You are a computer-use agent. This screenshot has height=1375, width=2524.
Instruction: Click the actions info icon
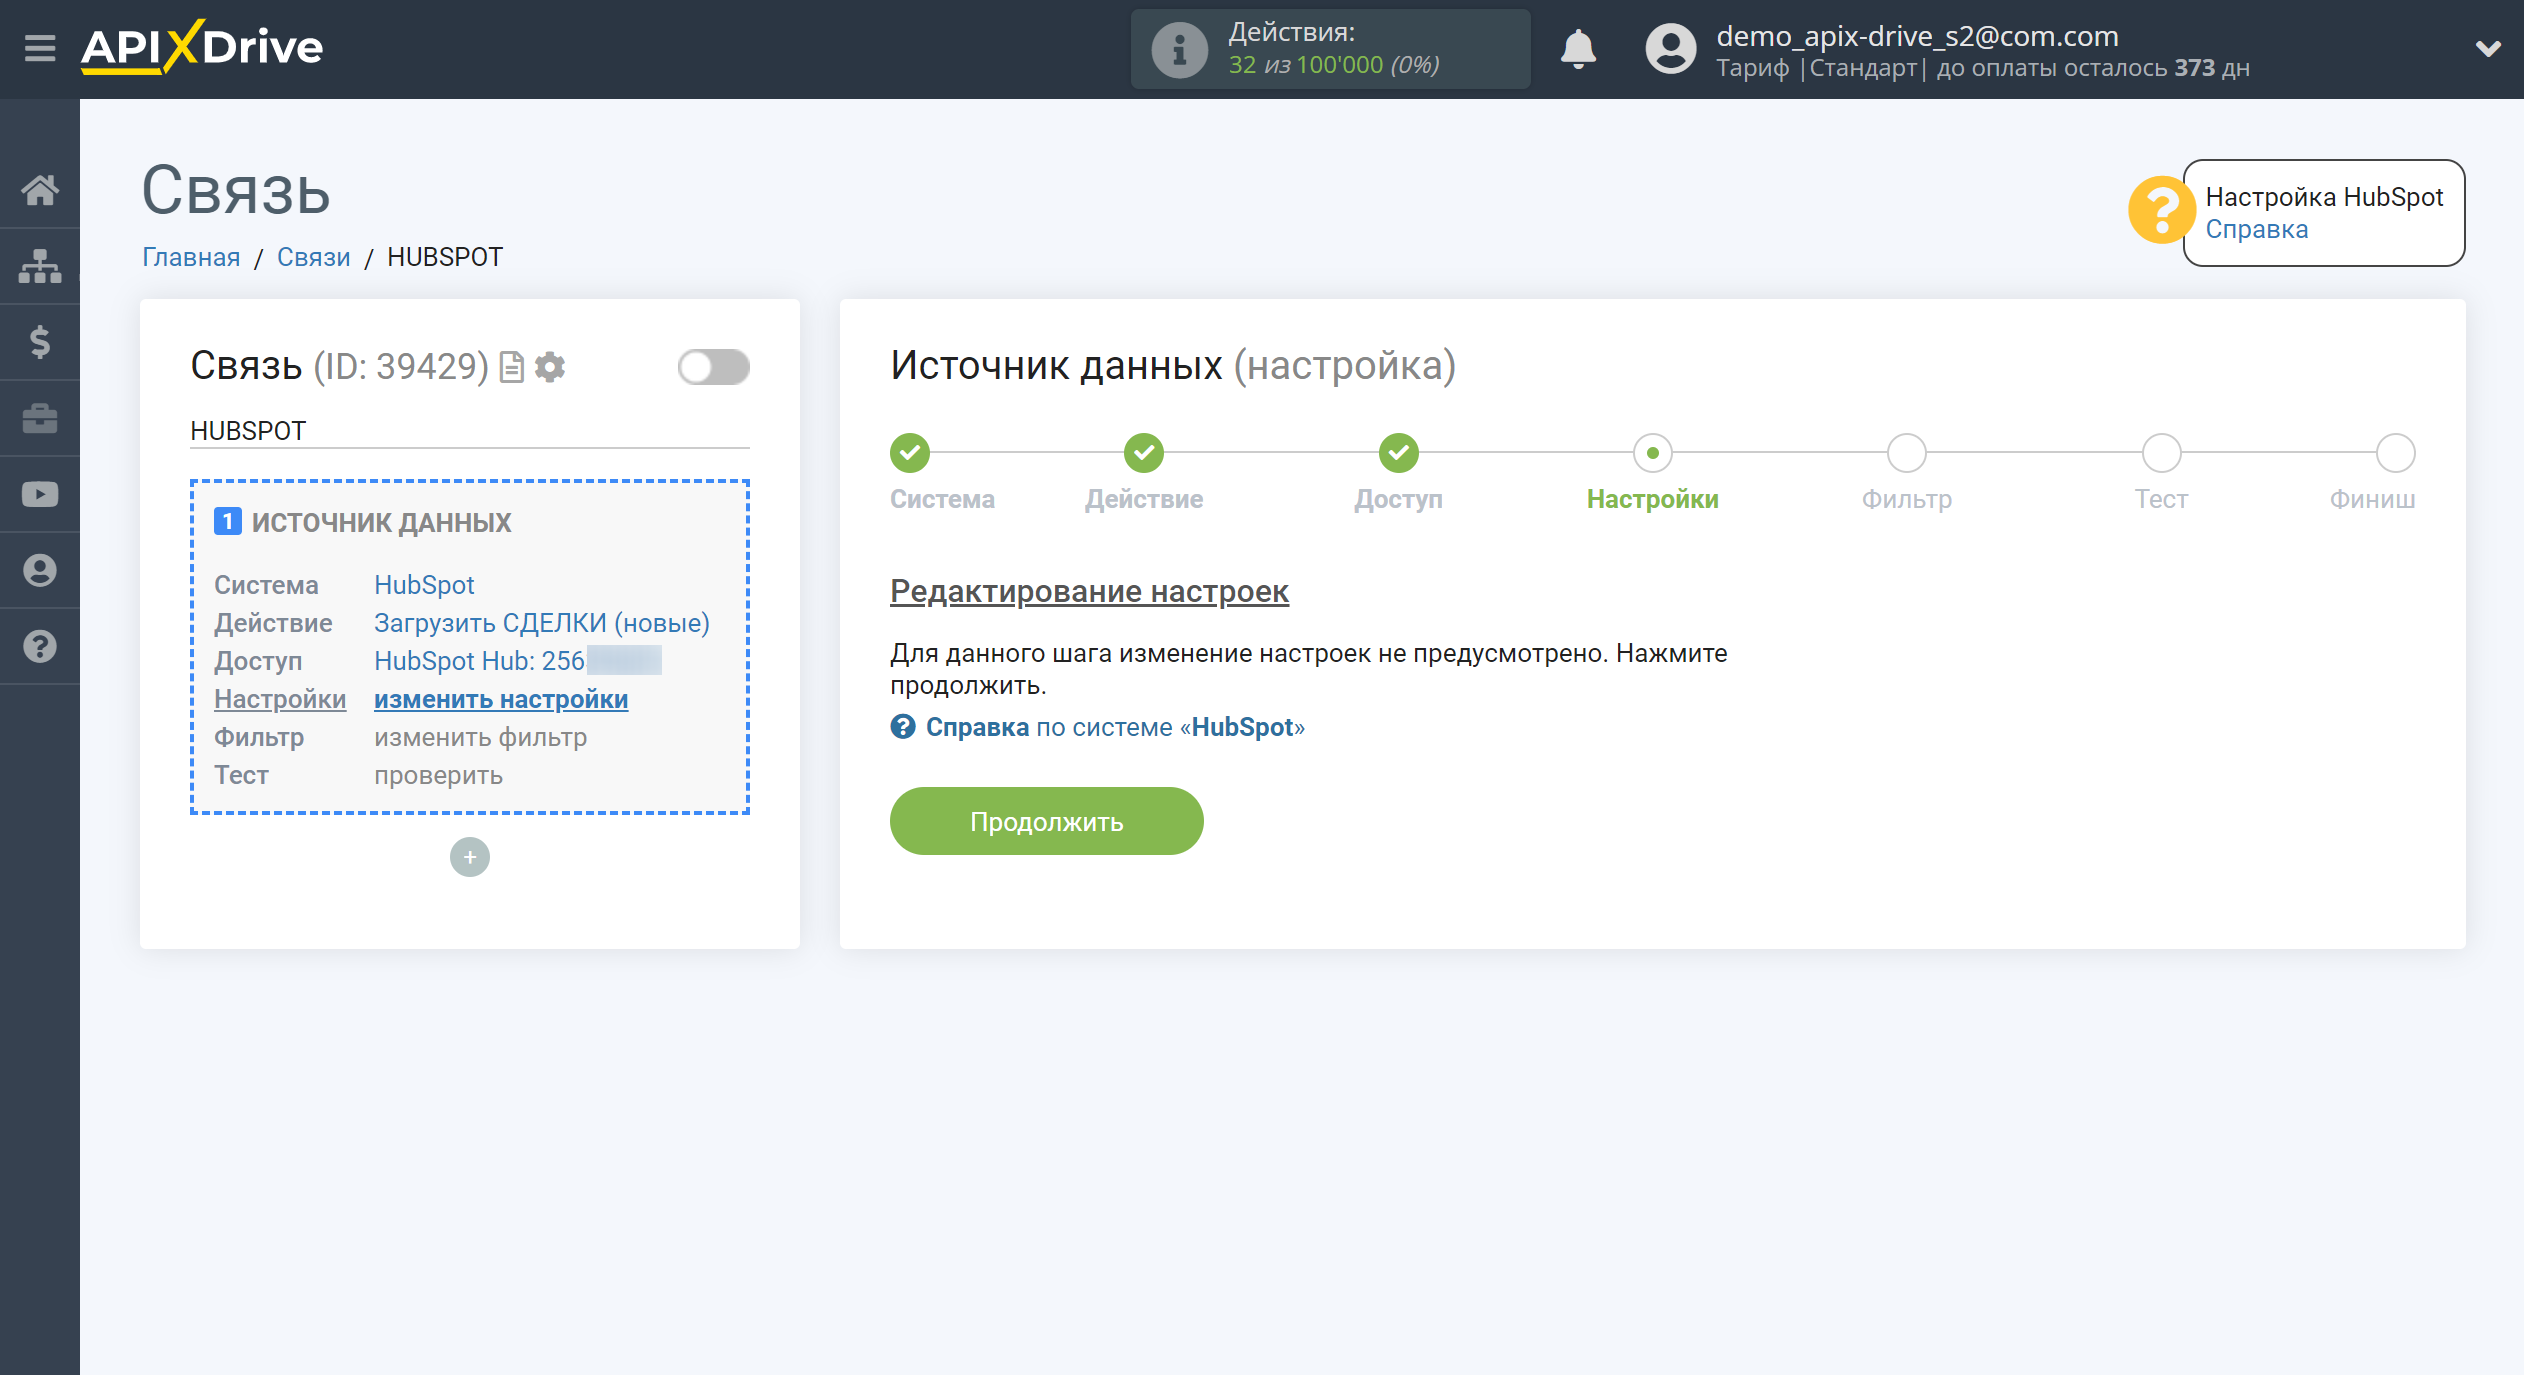[1179, 49]
